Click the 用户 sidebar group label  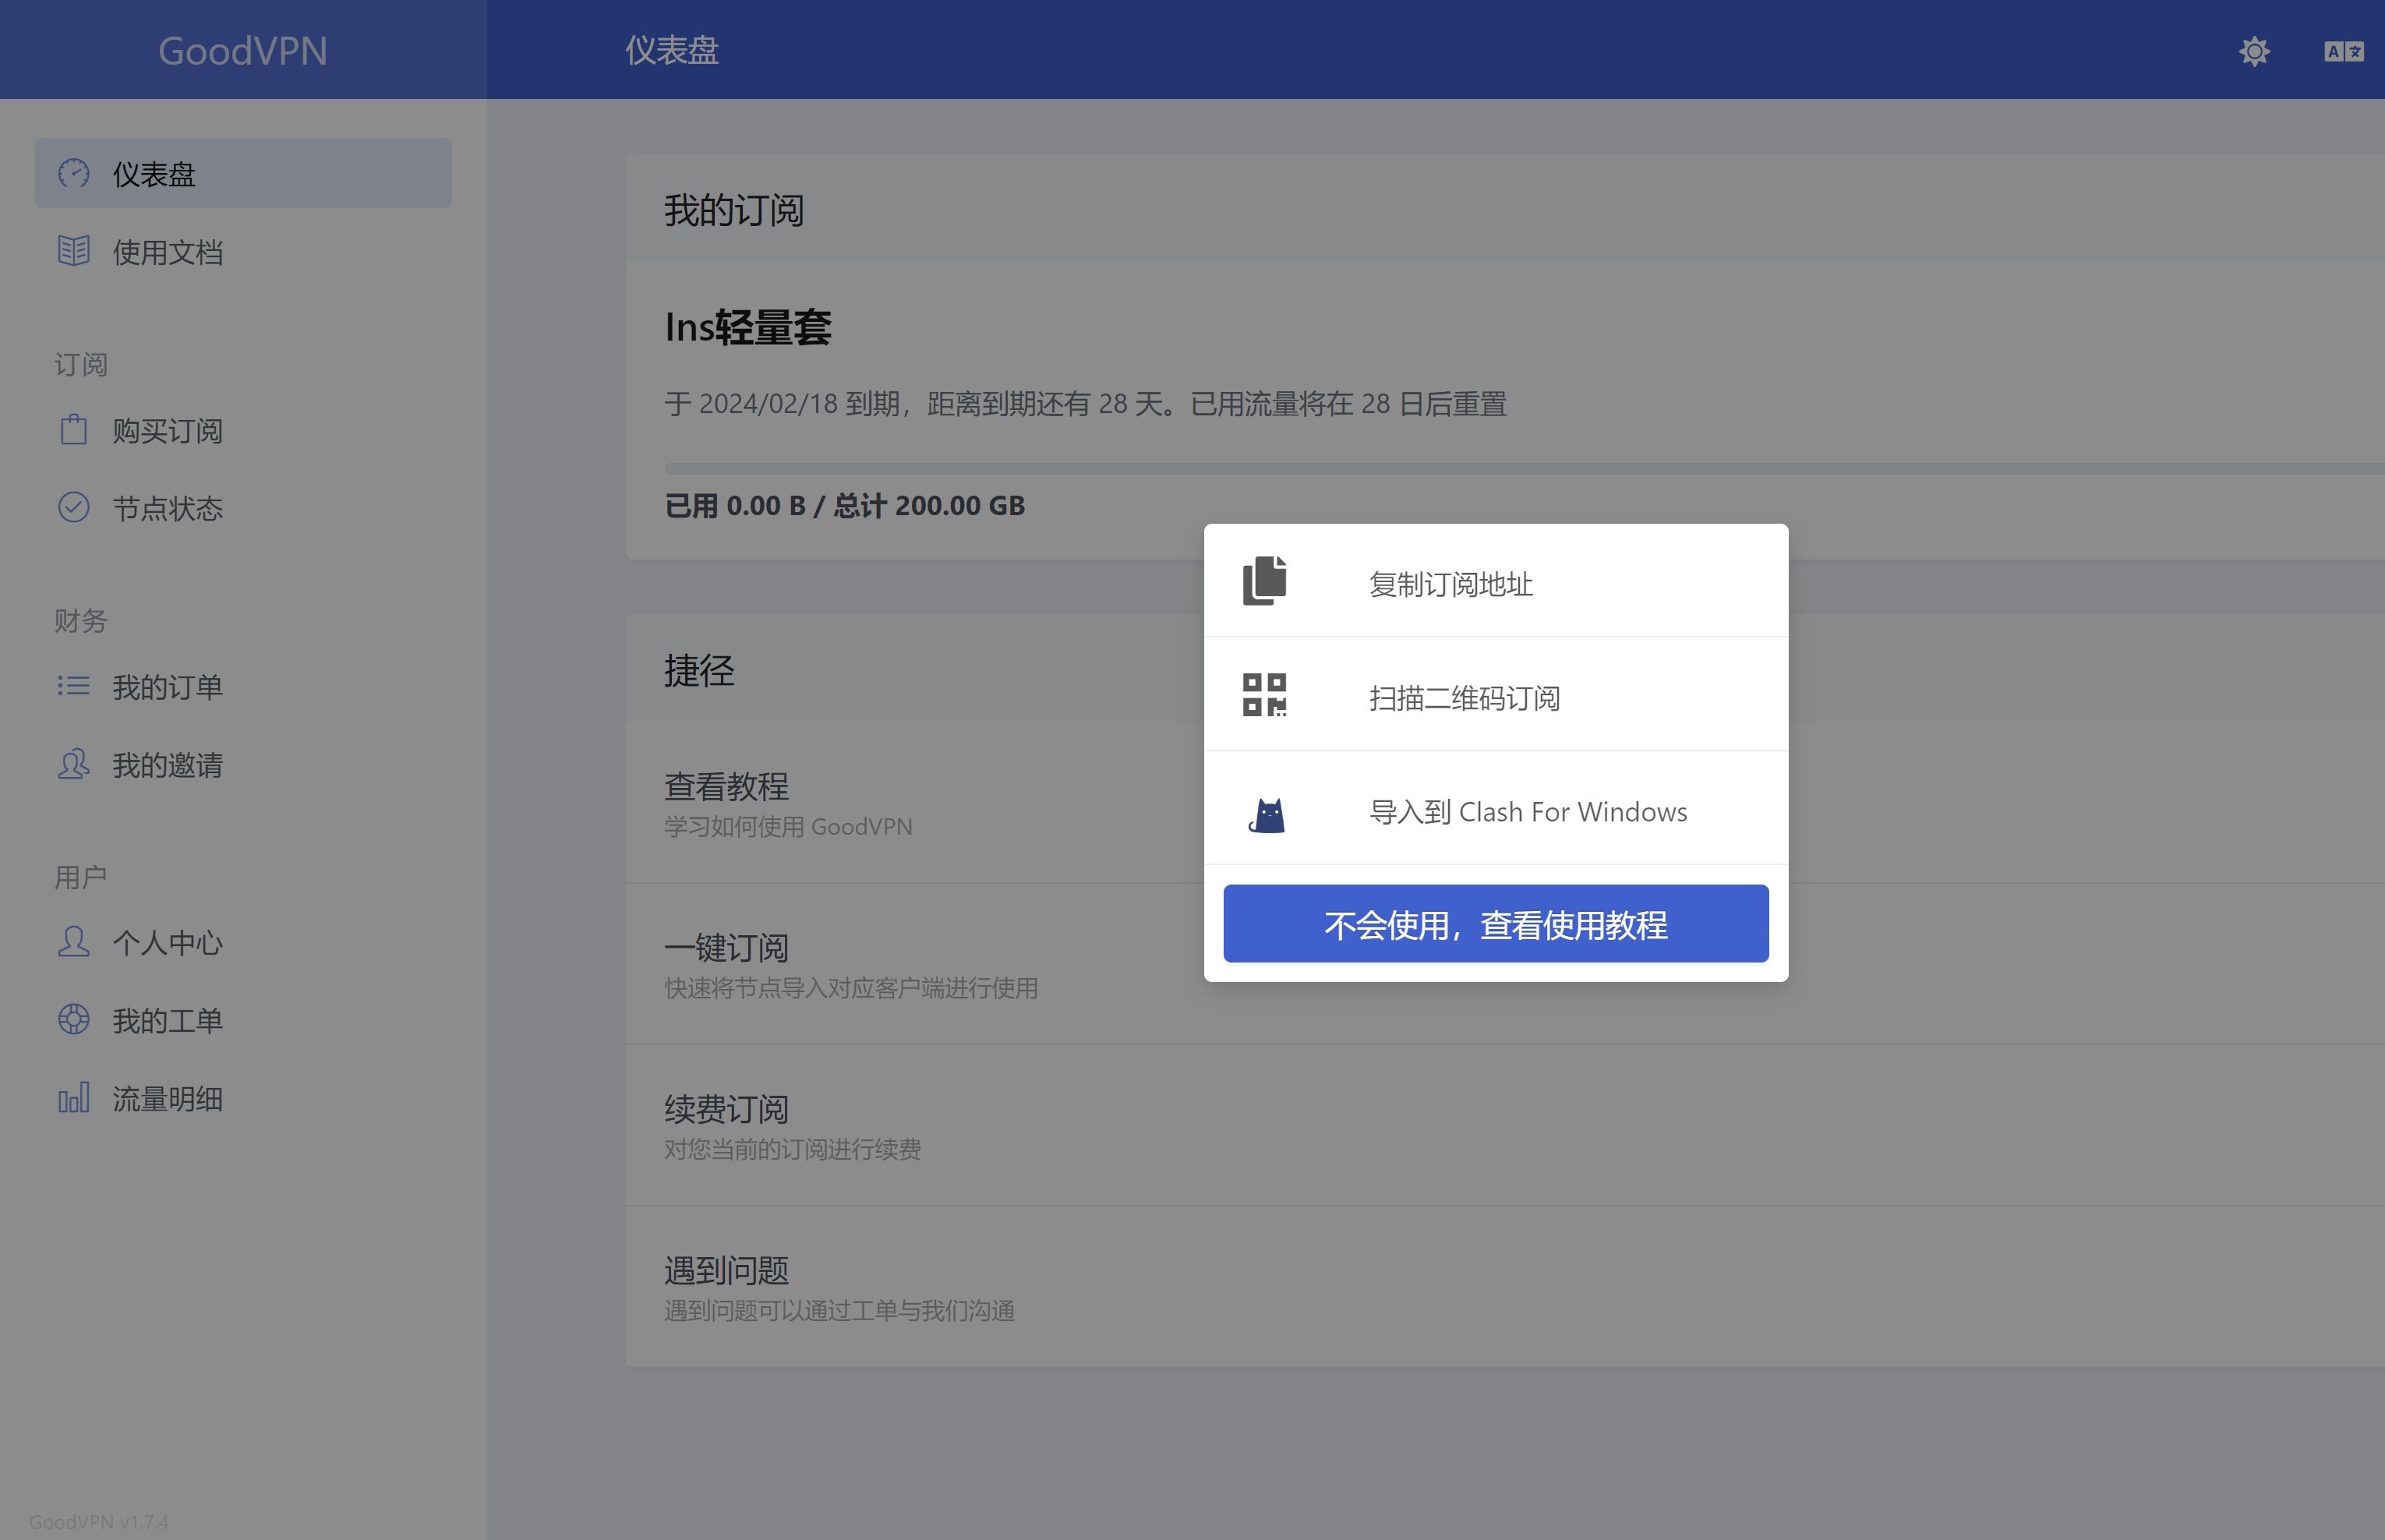click(81, 876)
